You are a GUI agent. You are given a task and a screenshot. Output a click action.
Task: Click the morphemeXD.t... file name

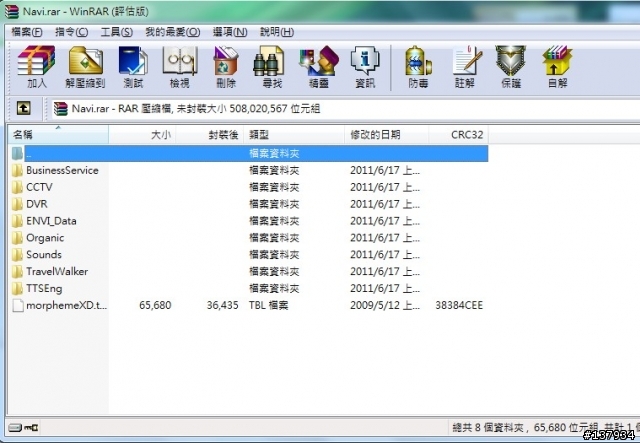click(x=67, y=305)
